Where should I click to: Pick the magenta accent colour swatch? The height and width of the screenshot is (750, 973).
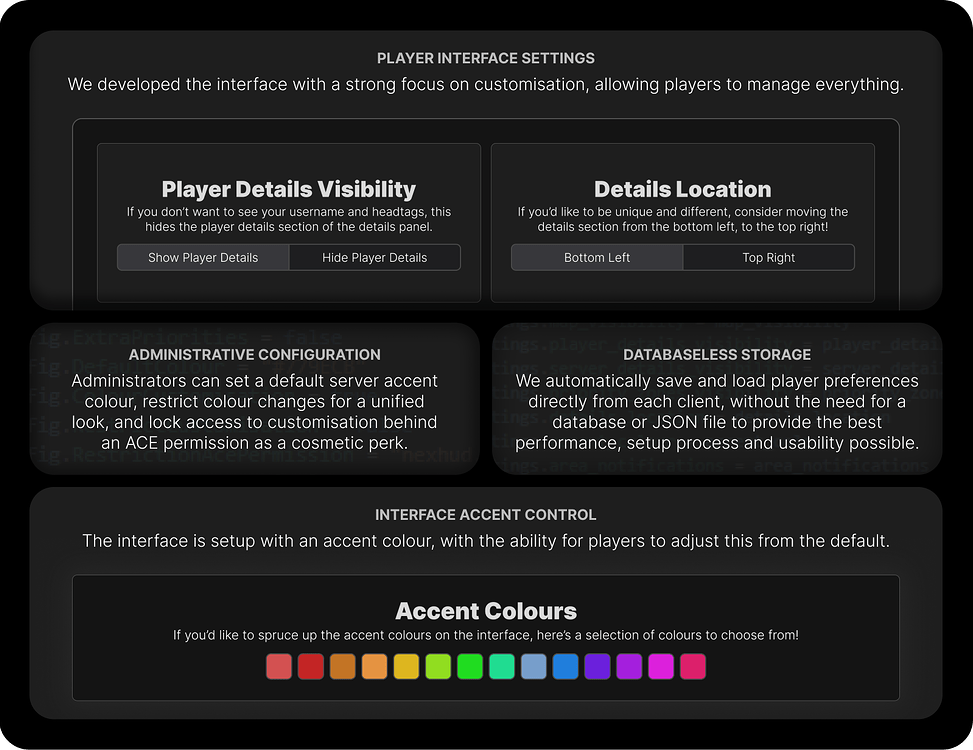point(662,666)
